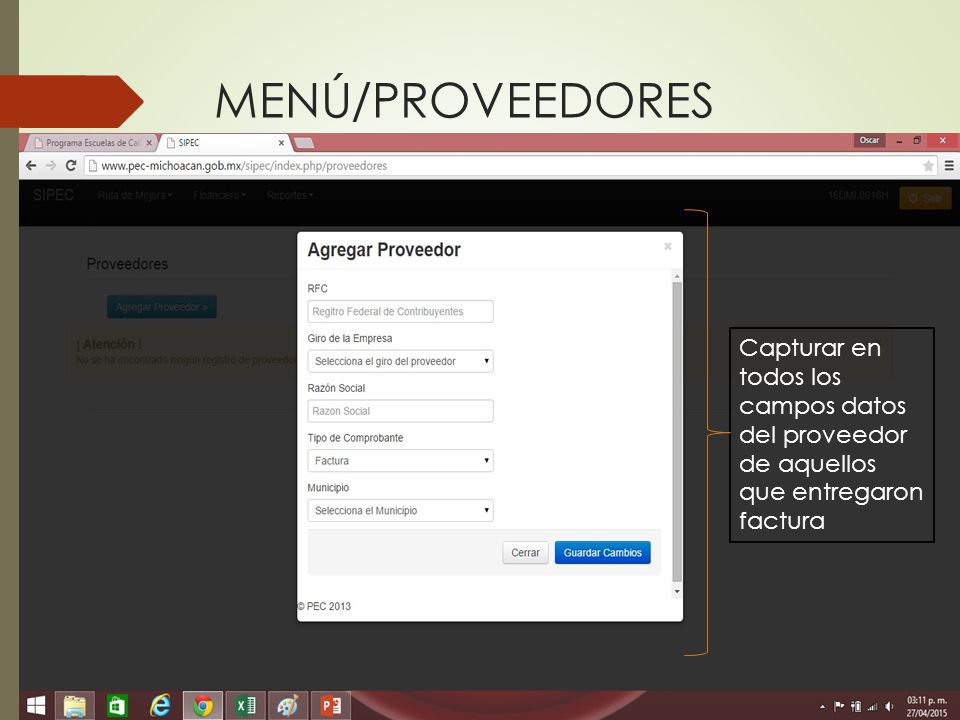Expand the Ruta de Mejora menu
The height and width of the screenshot is (720, 960).
[x=135, y=195]
